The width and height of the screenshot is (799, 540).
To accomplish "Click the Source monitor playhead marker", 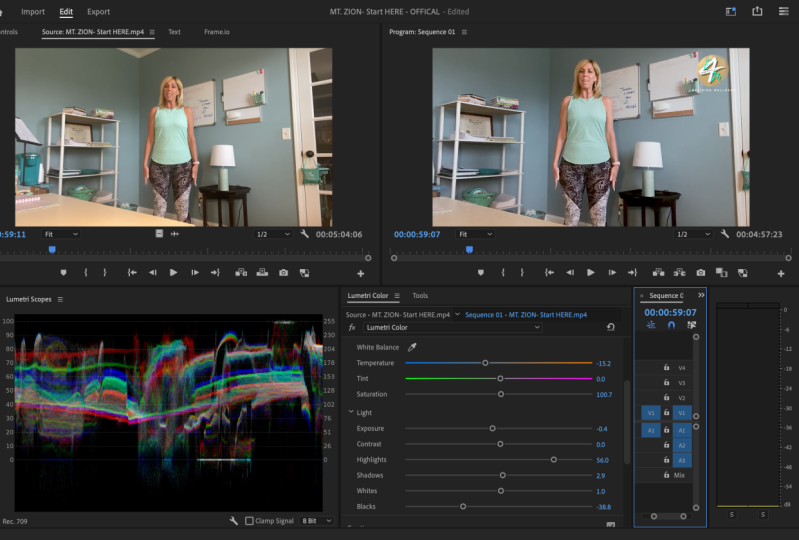I will pyautogui.click(x=52, y=249).
